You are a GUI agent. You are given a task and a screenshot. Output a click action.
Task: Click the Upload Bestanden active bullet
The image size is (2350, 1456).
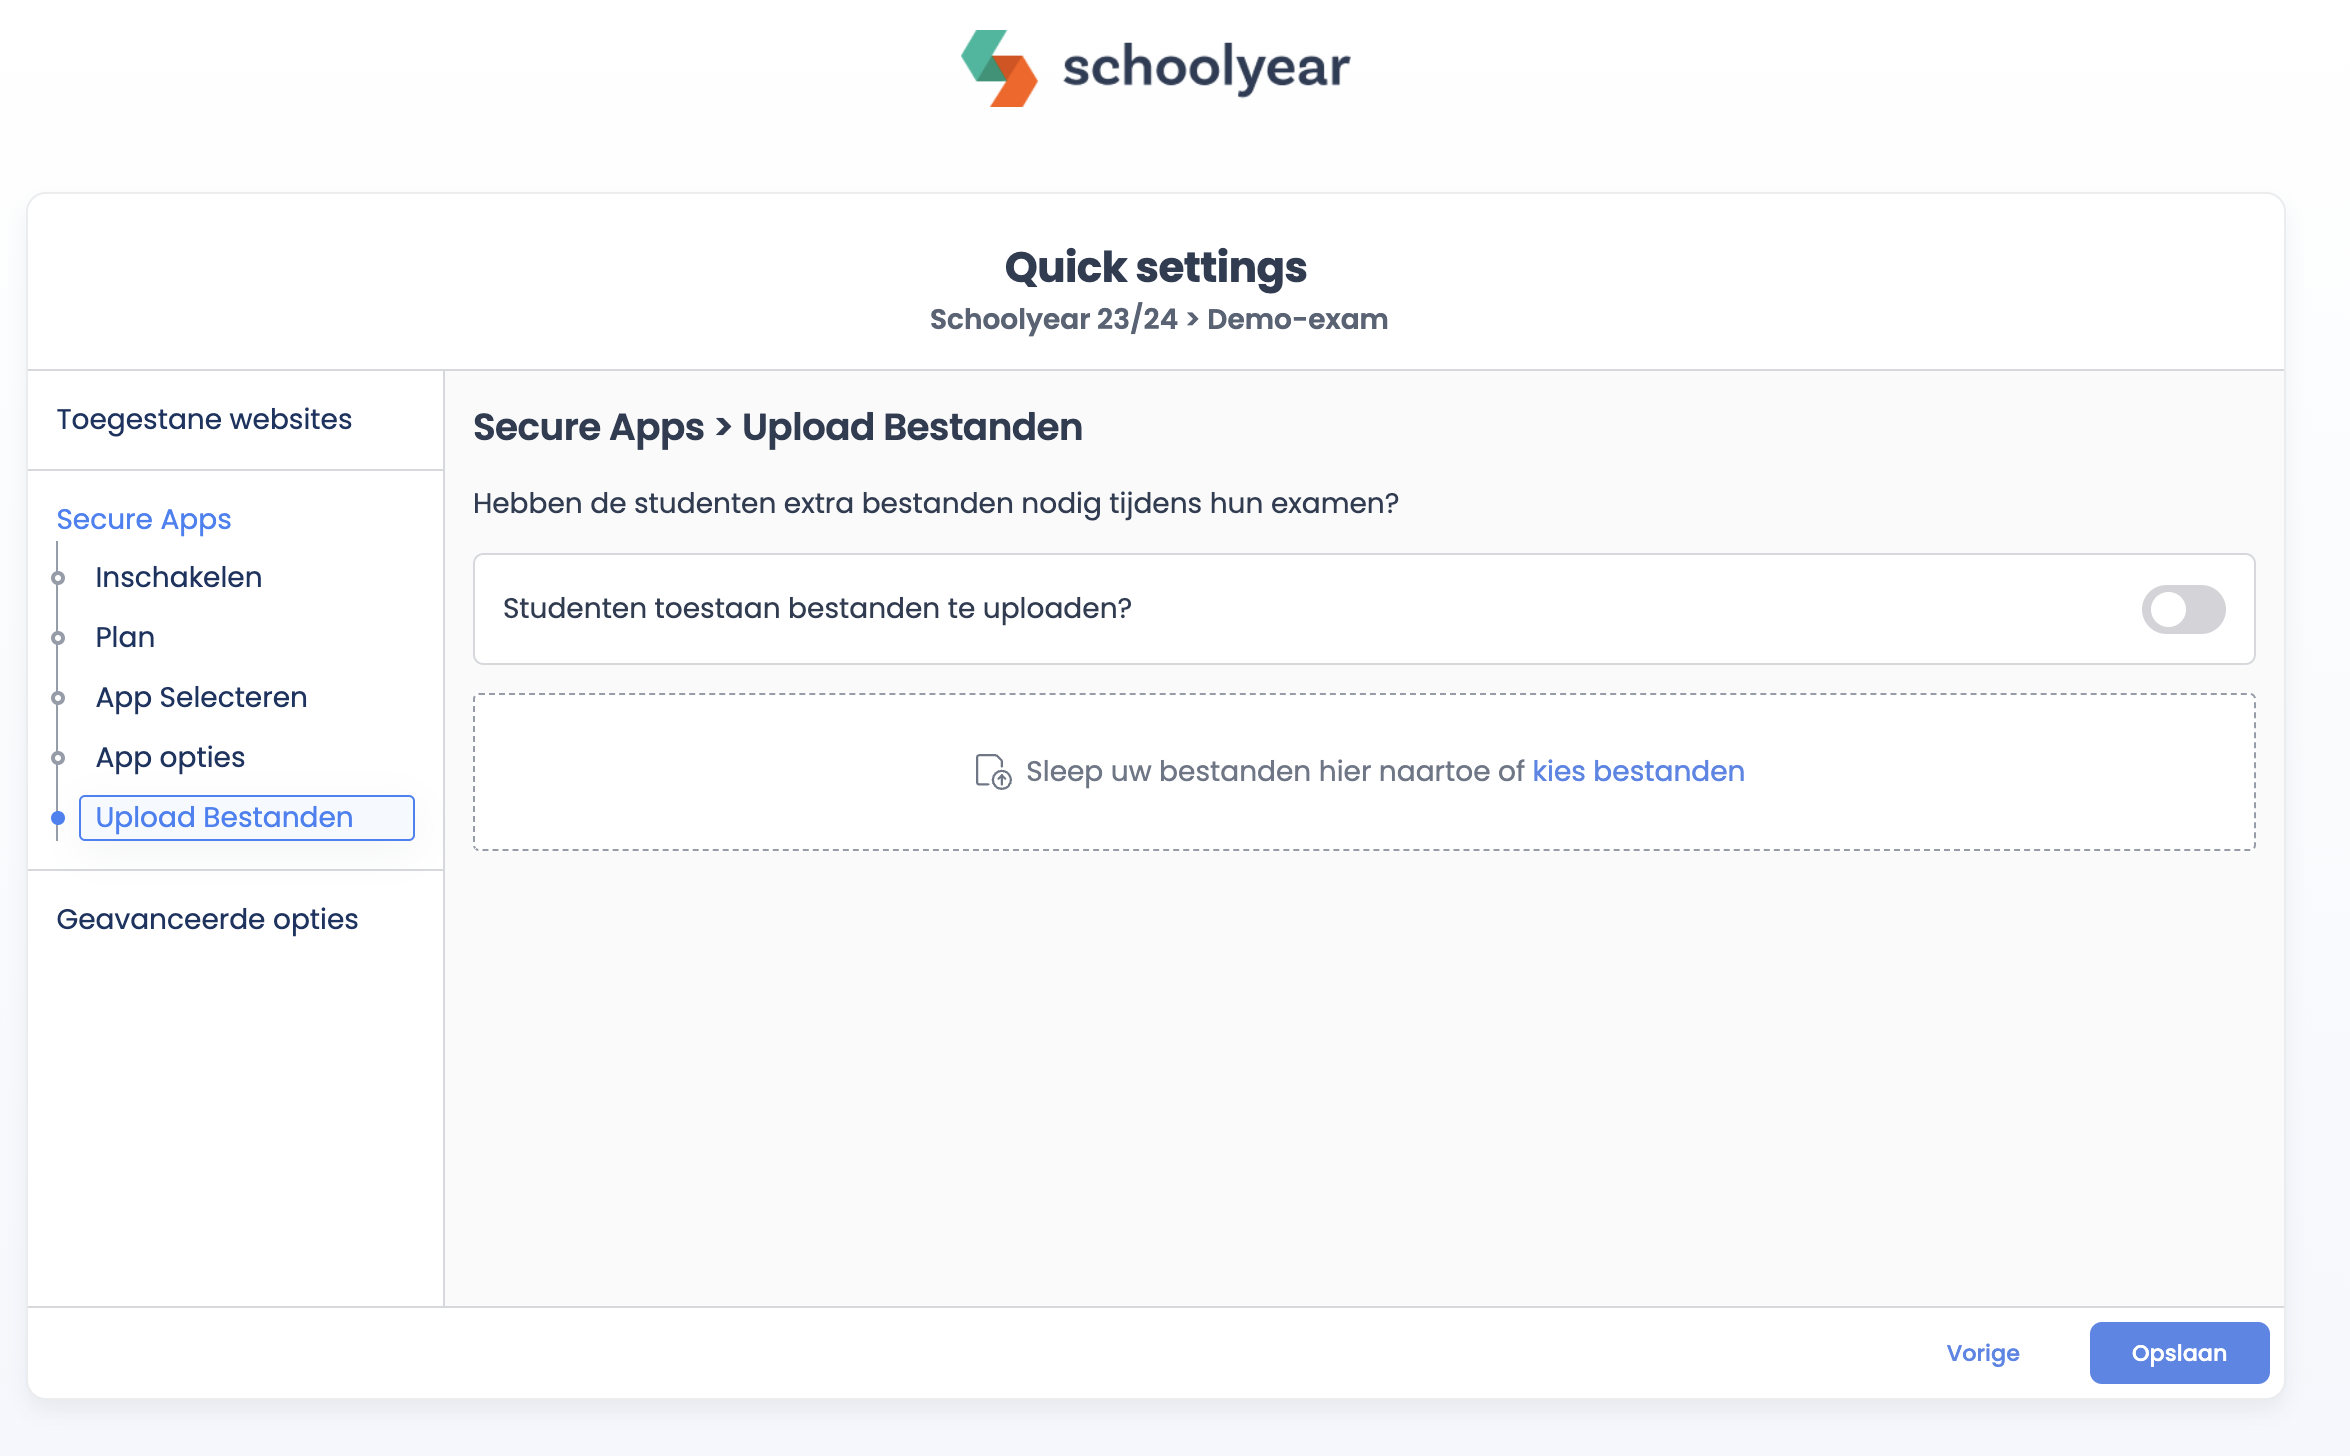58,818
